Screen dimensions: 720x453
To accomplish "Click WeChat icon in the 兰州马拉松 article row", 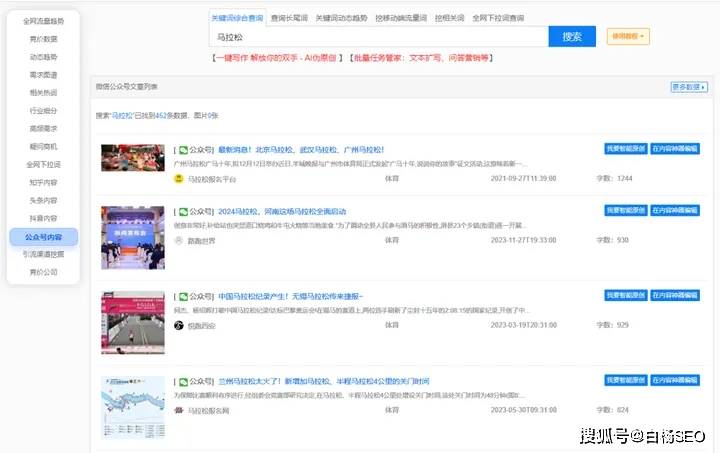I will tap(183, 382).
